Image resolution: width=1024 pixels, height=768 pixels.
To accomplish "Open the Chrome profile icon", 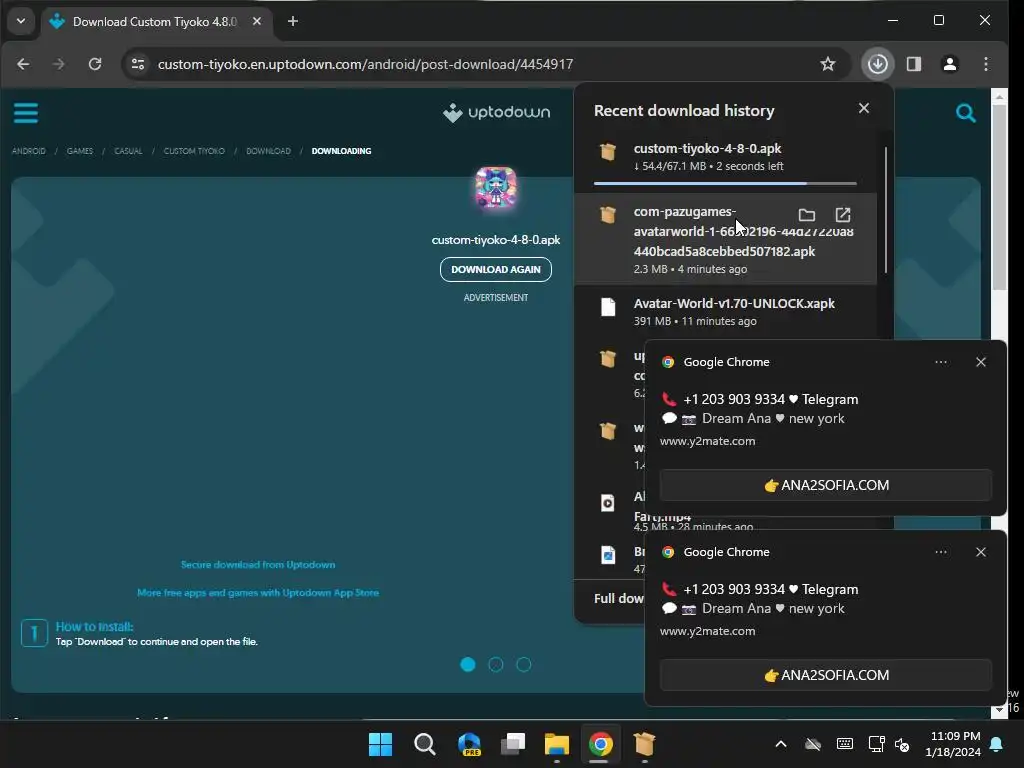I will point(950,64).
